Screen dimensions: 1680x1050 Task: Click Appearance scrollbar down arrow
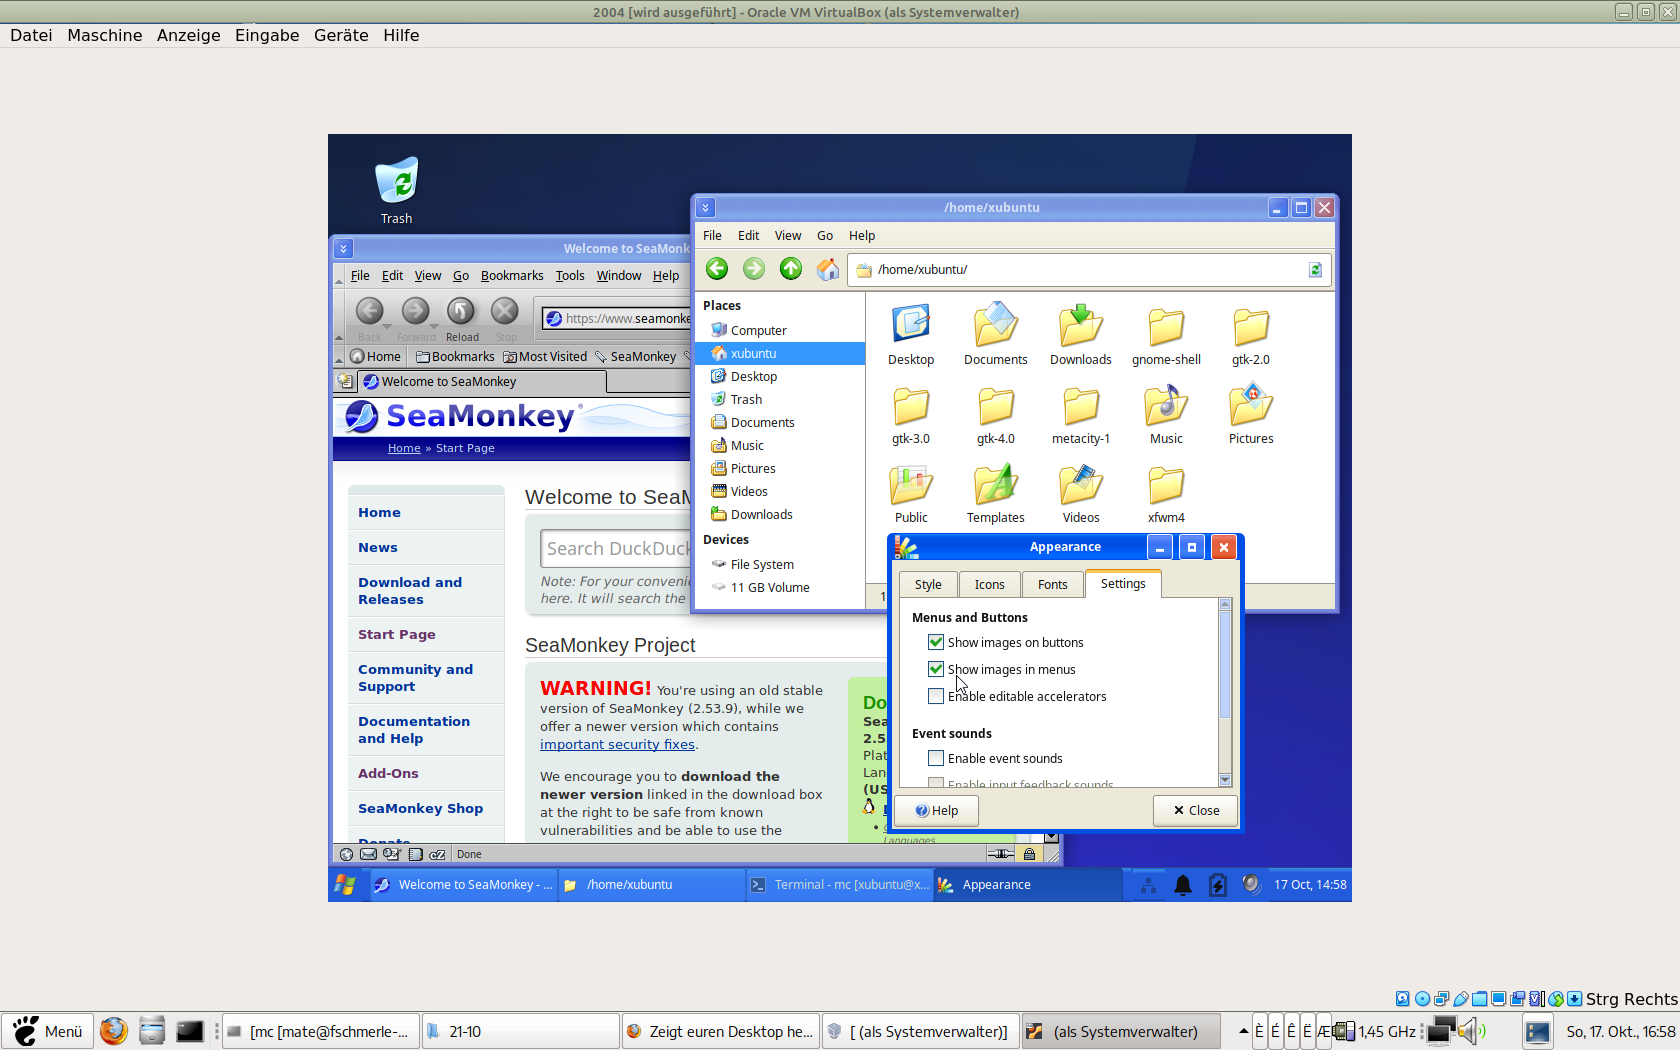(1225, 780)
